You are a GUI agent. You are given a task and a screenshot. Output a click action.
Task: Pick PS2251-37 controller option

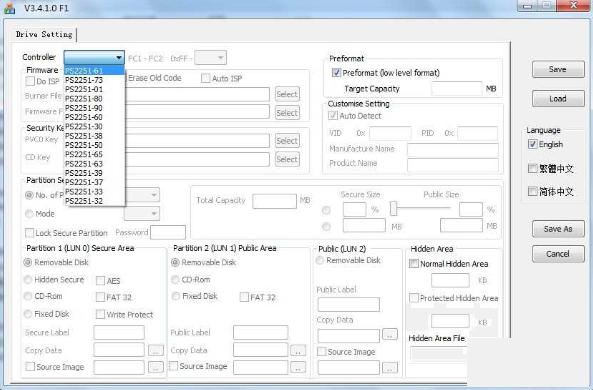pyautogui.click(x=94, y=182)
